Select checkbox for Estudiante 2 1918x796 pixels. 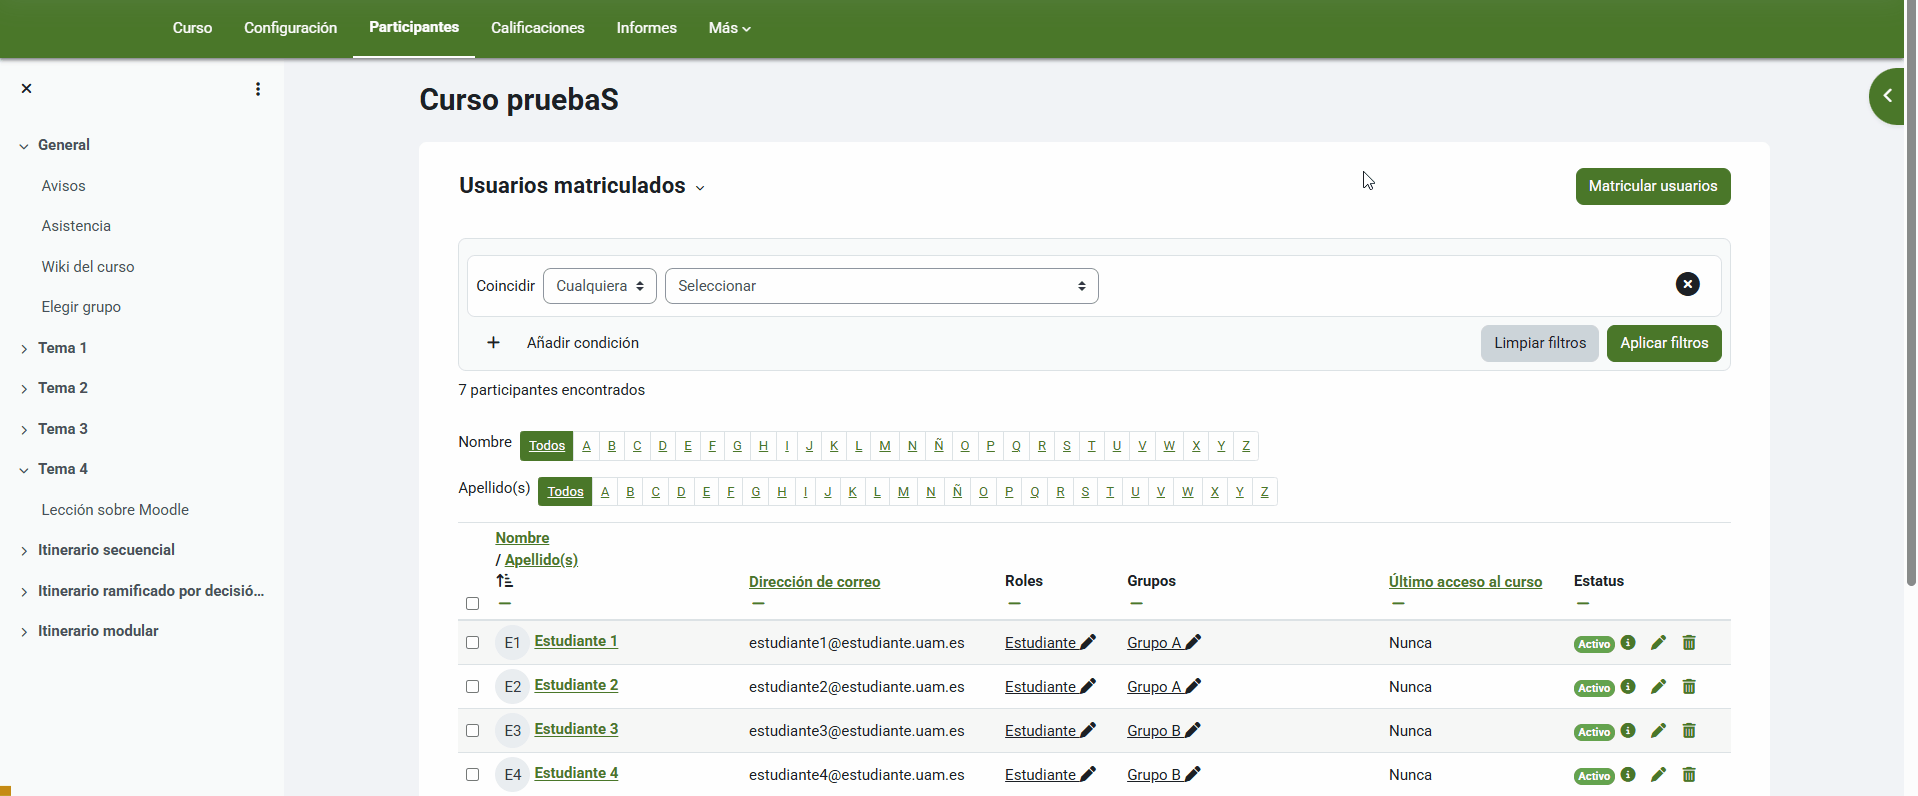[473, 687]
